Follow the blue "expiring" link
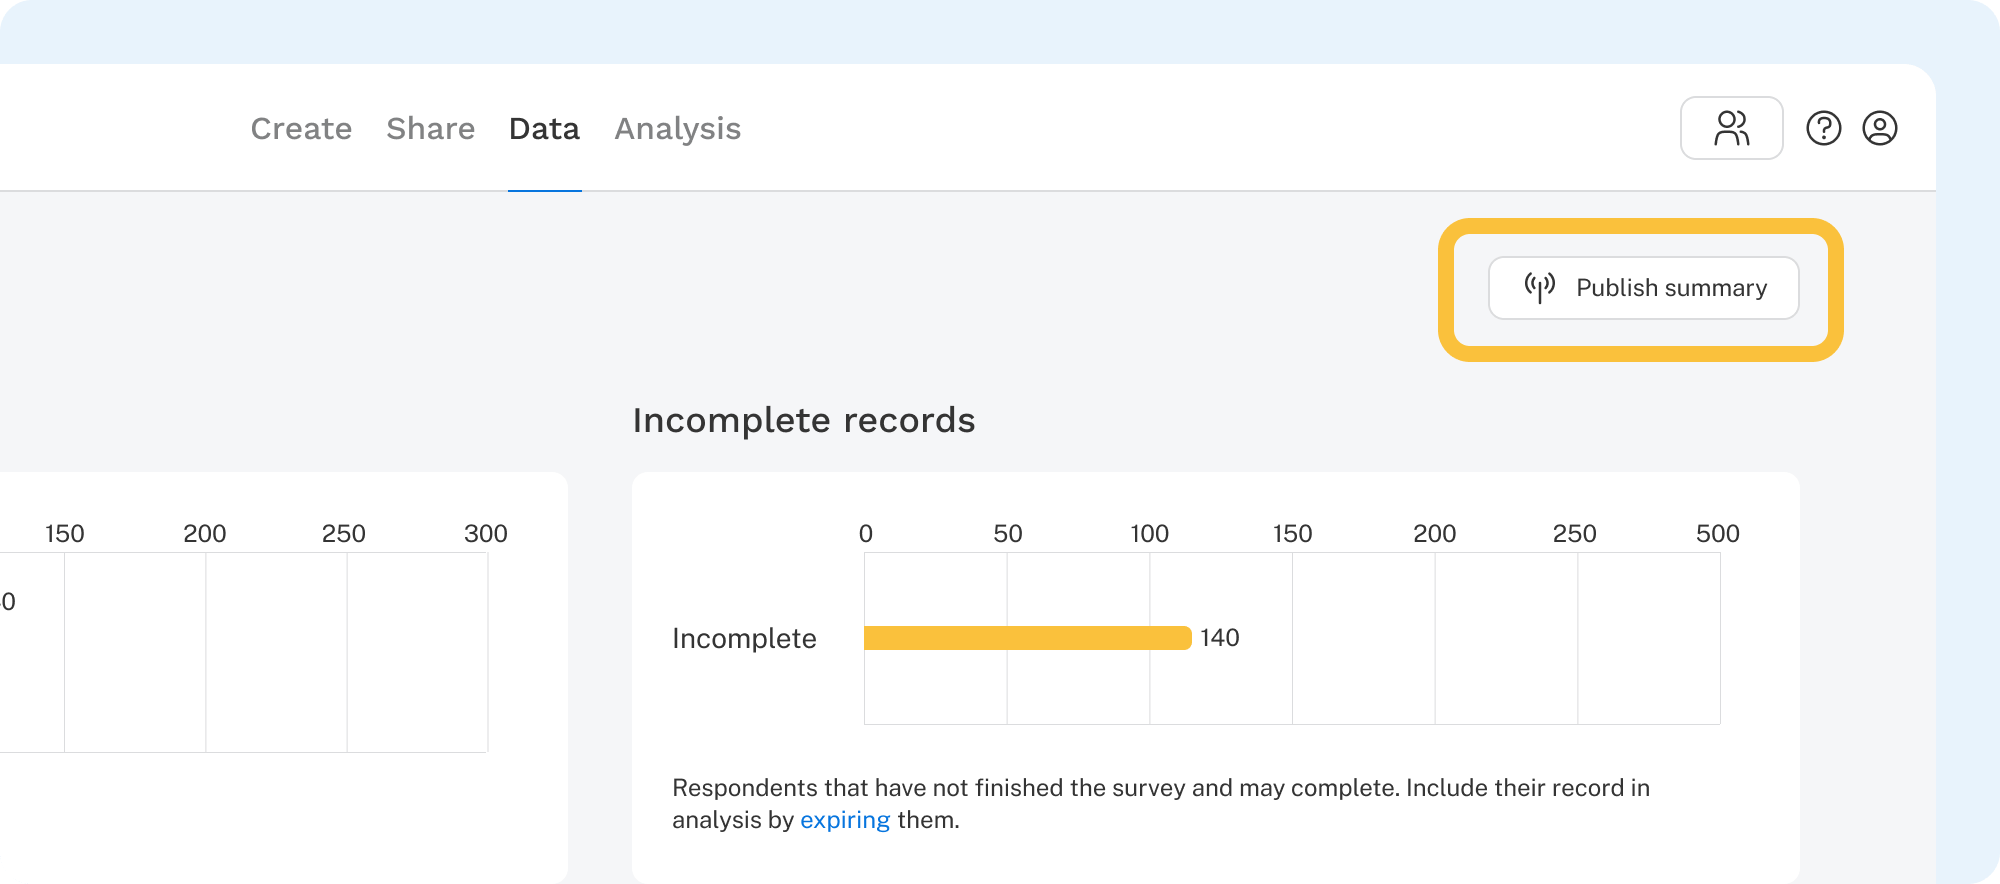This screenshot has width=2000, height=884. 844,820
